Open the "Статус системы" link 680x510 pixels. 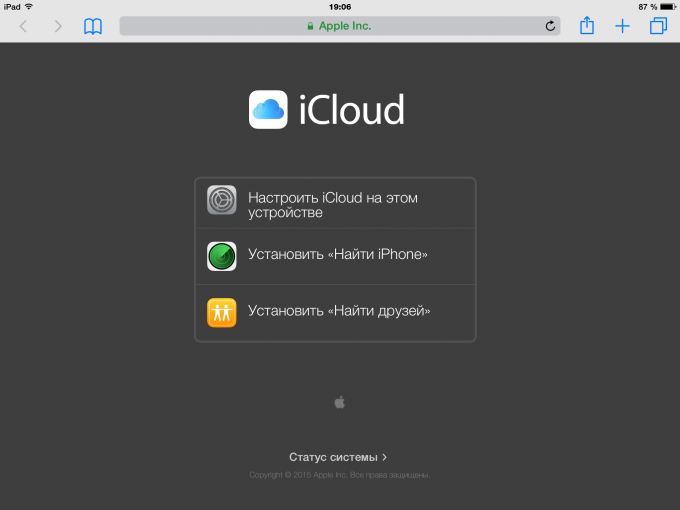point(338,457)
